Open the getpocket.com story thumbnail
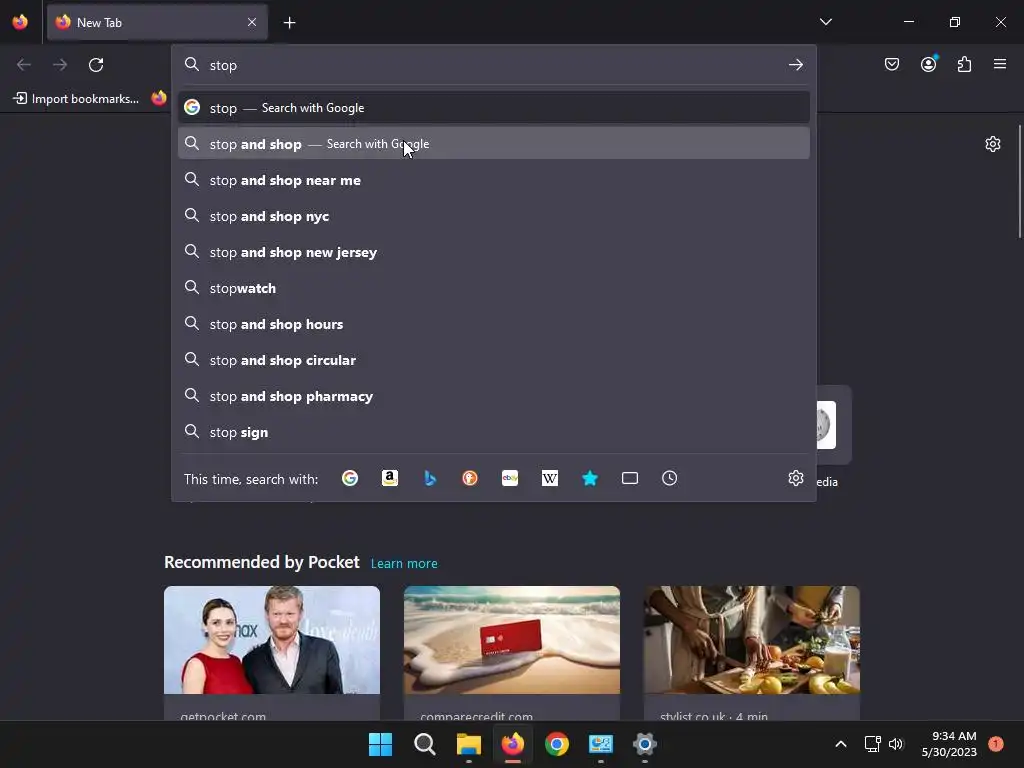 (272, 640)
